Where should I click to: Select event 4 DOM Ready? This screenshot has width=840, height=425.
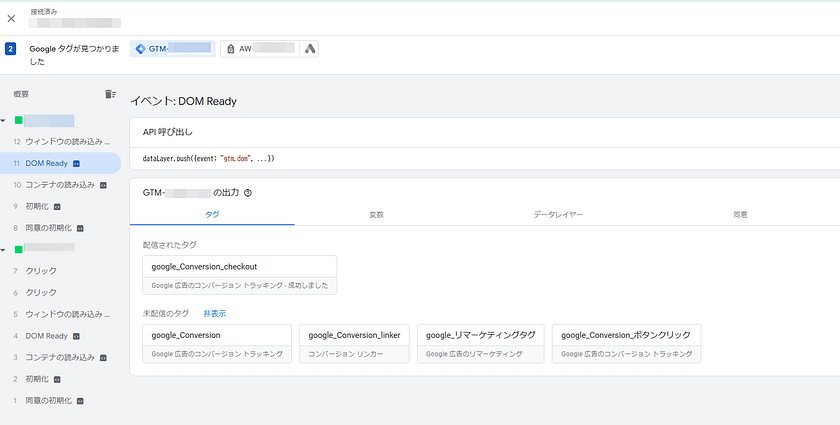(46, 336)
